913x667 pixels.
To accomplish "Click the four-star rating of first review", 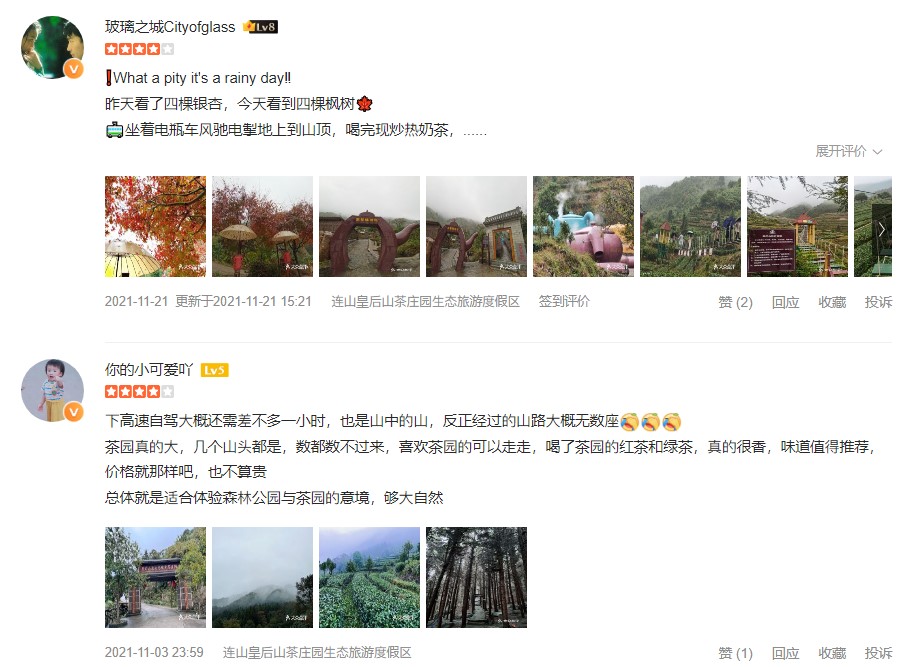I will (x=139, y=49).
